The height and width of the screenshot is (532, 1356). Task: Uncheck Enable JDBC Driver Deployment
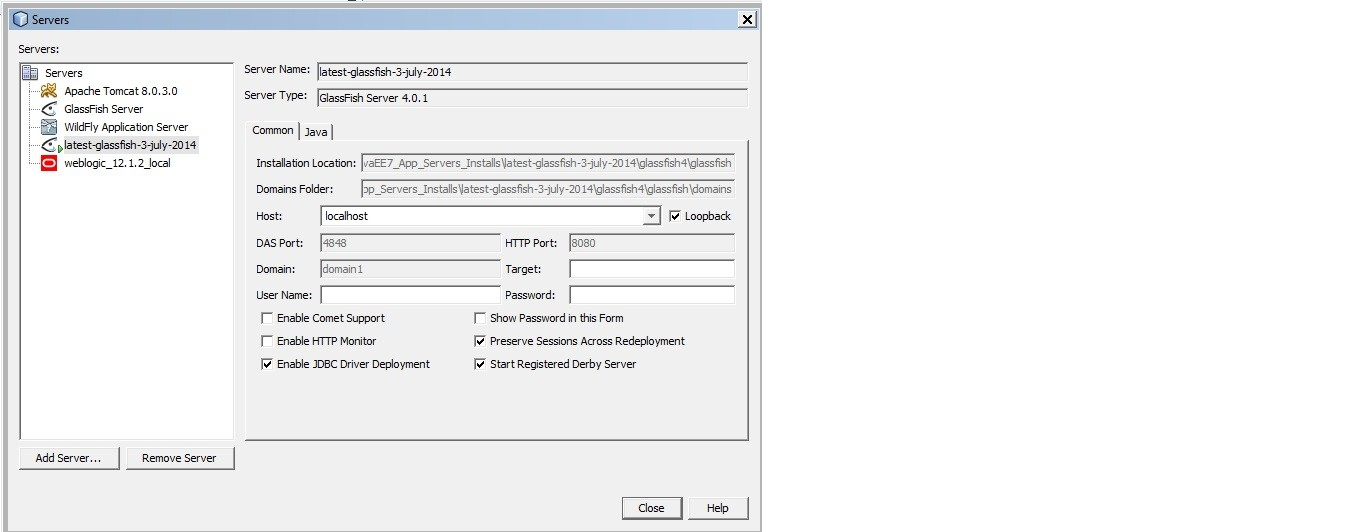coord(267,364)
